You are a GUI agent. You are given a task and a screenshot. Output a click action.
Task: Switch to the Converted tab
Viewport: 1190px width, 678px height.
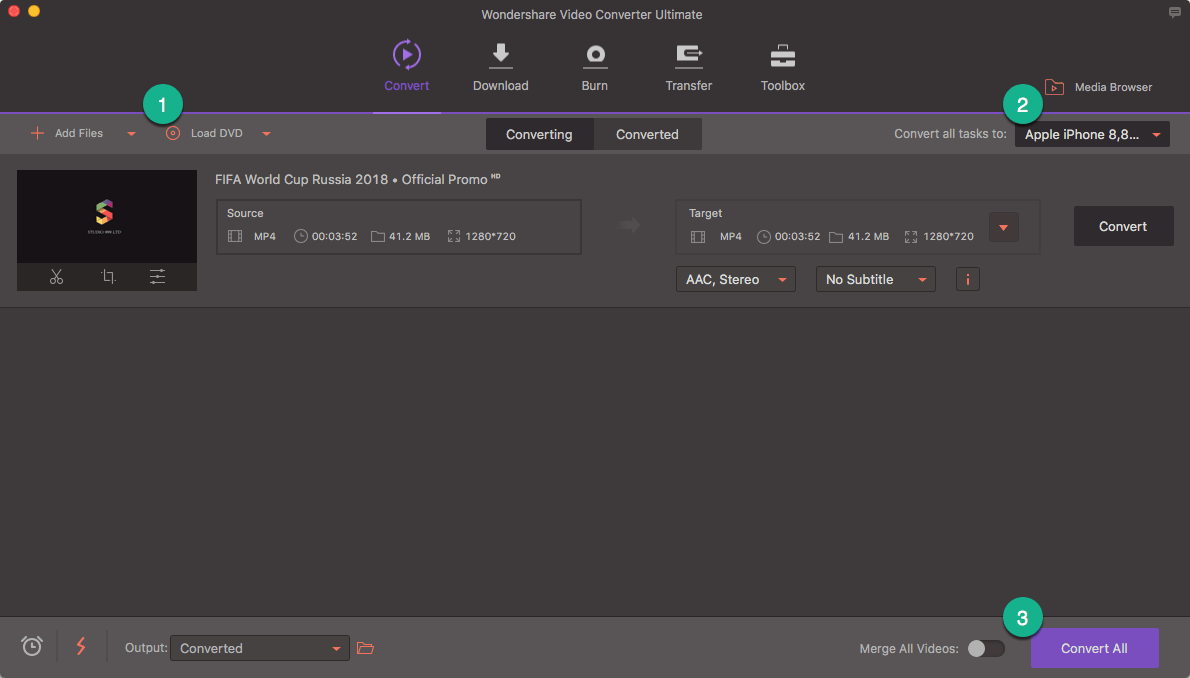coord(647,134)
